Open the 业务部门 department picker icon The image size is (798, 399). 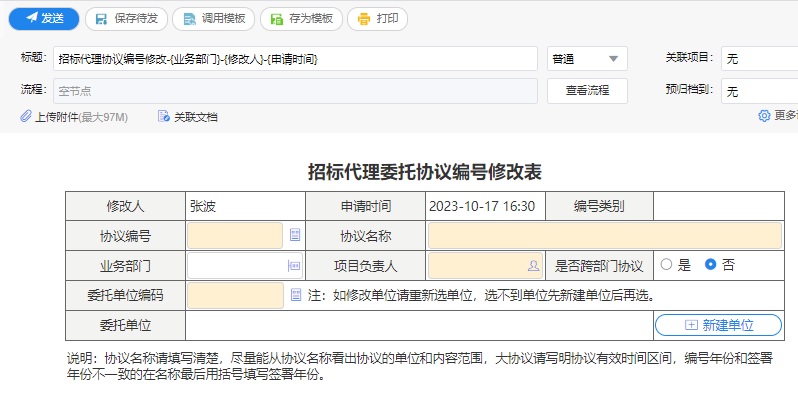coord(295,265)
